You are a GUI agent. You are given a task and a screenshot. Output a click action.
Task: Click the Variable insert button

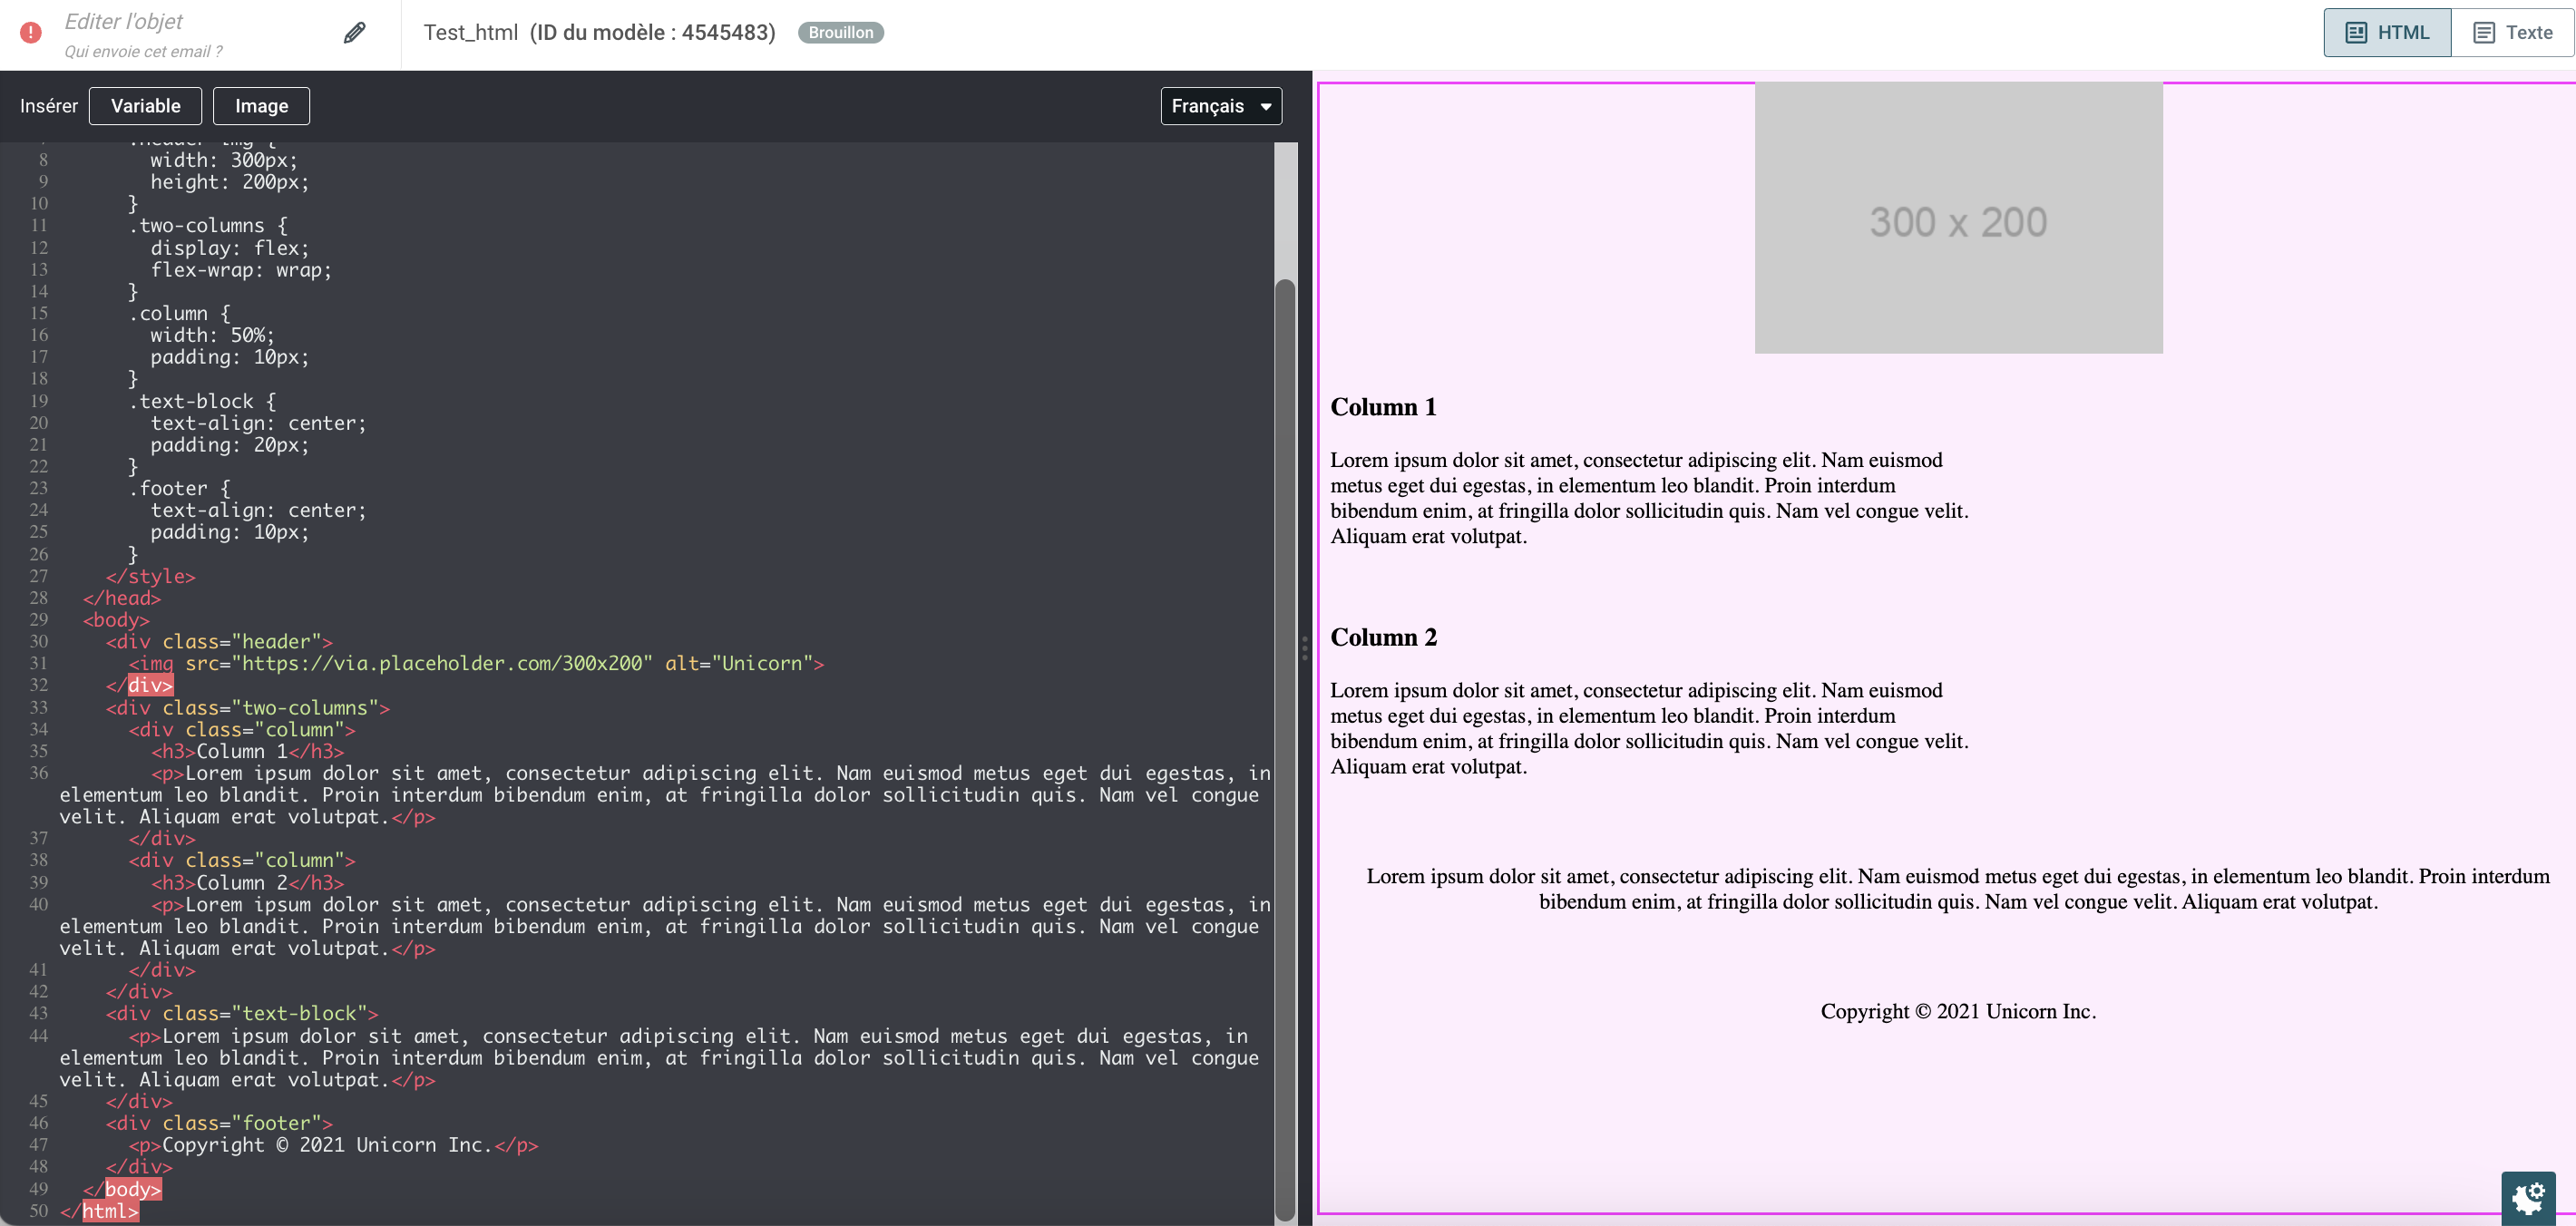(x=145, y=106)
